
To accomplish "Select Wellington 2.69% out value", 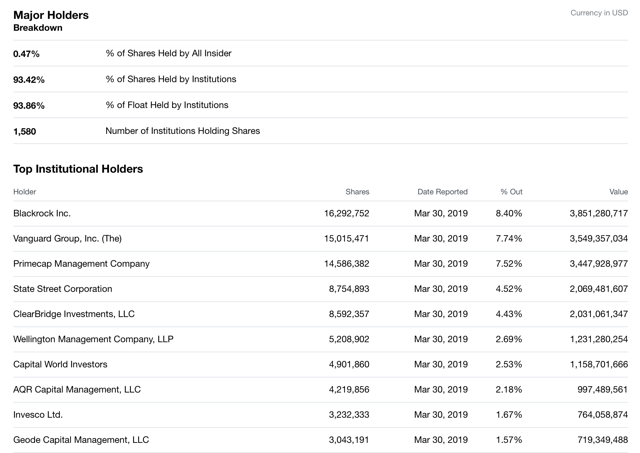I will pos(509,340).
